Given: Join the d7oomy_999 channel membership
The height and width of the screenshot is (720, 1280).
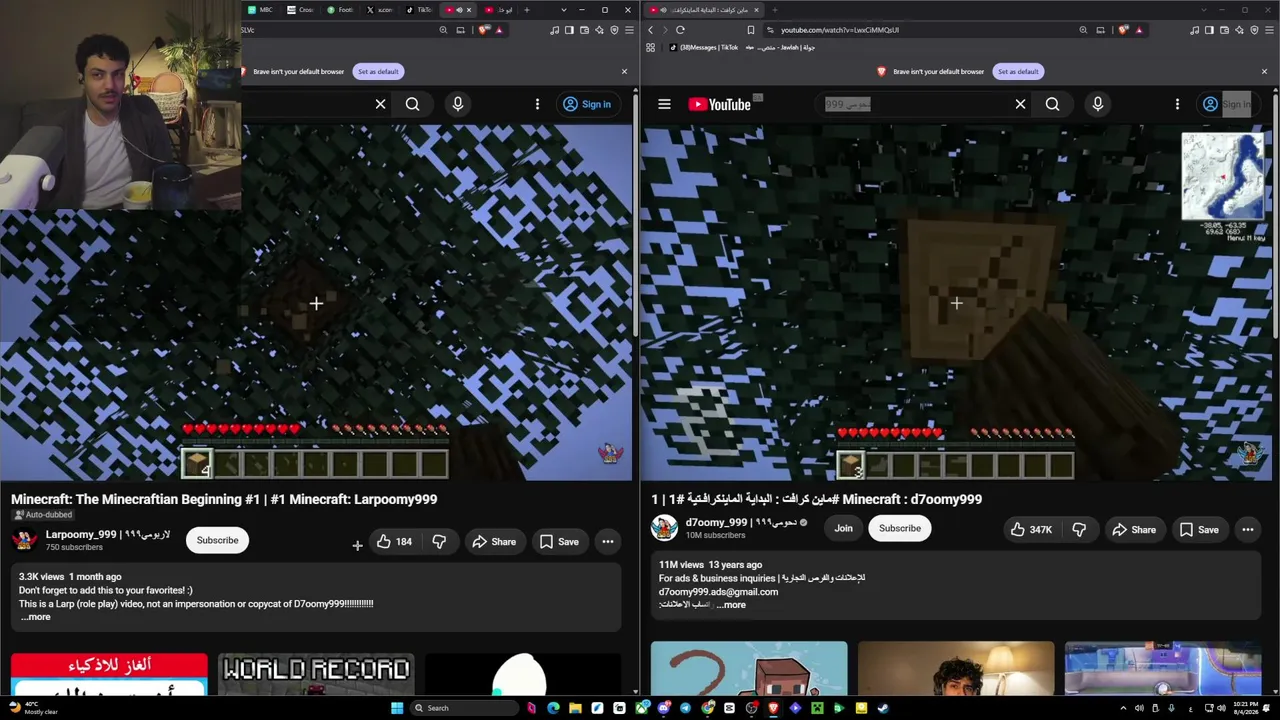Looking at the screenshot, I should [843, 529].
